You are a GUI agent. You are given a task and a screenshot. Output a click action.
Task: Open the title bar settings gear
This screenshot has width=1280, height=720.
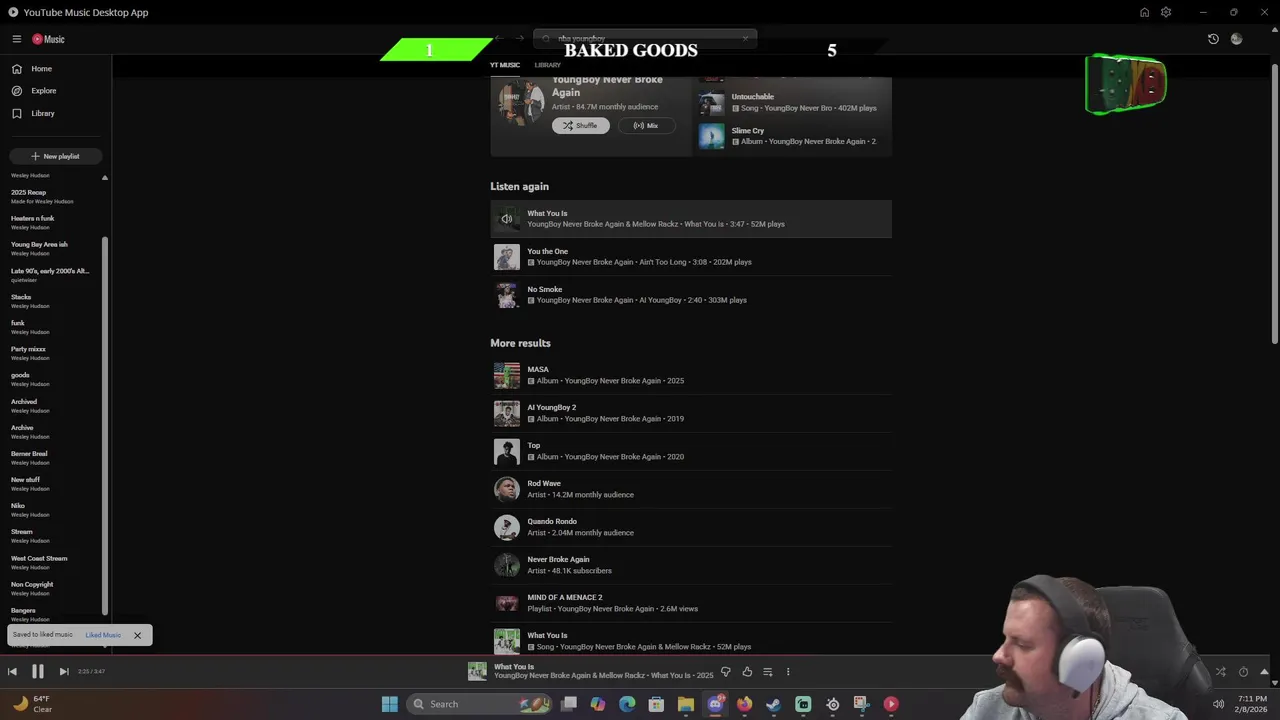(1166, 12)
